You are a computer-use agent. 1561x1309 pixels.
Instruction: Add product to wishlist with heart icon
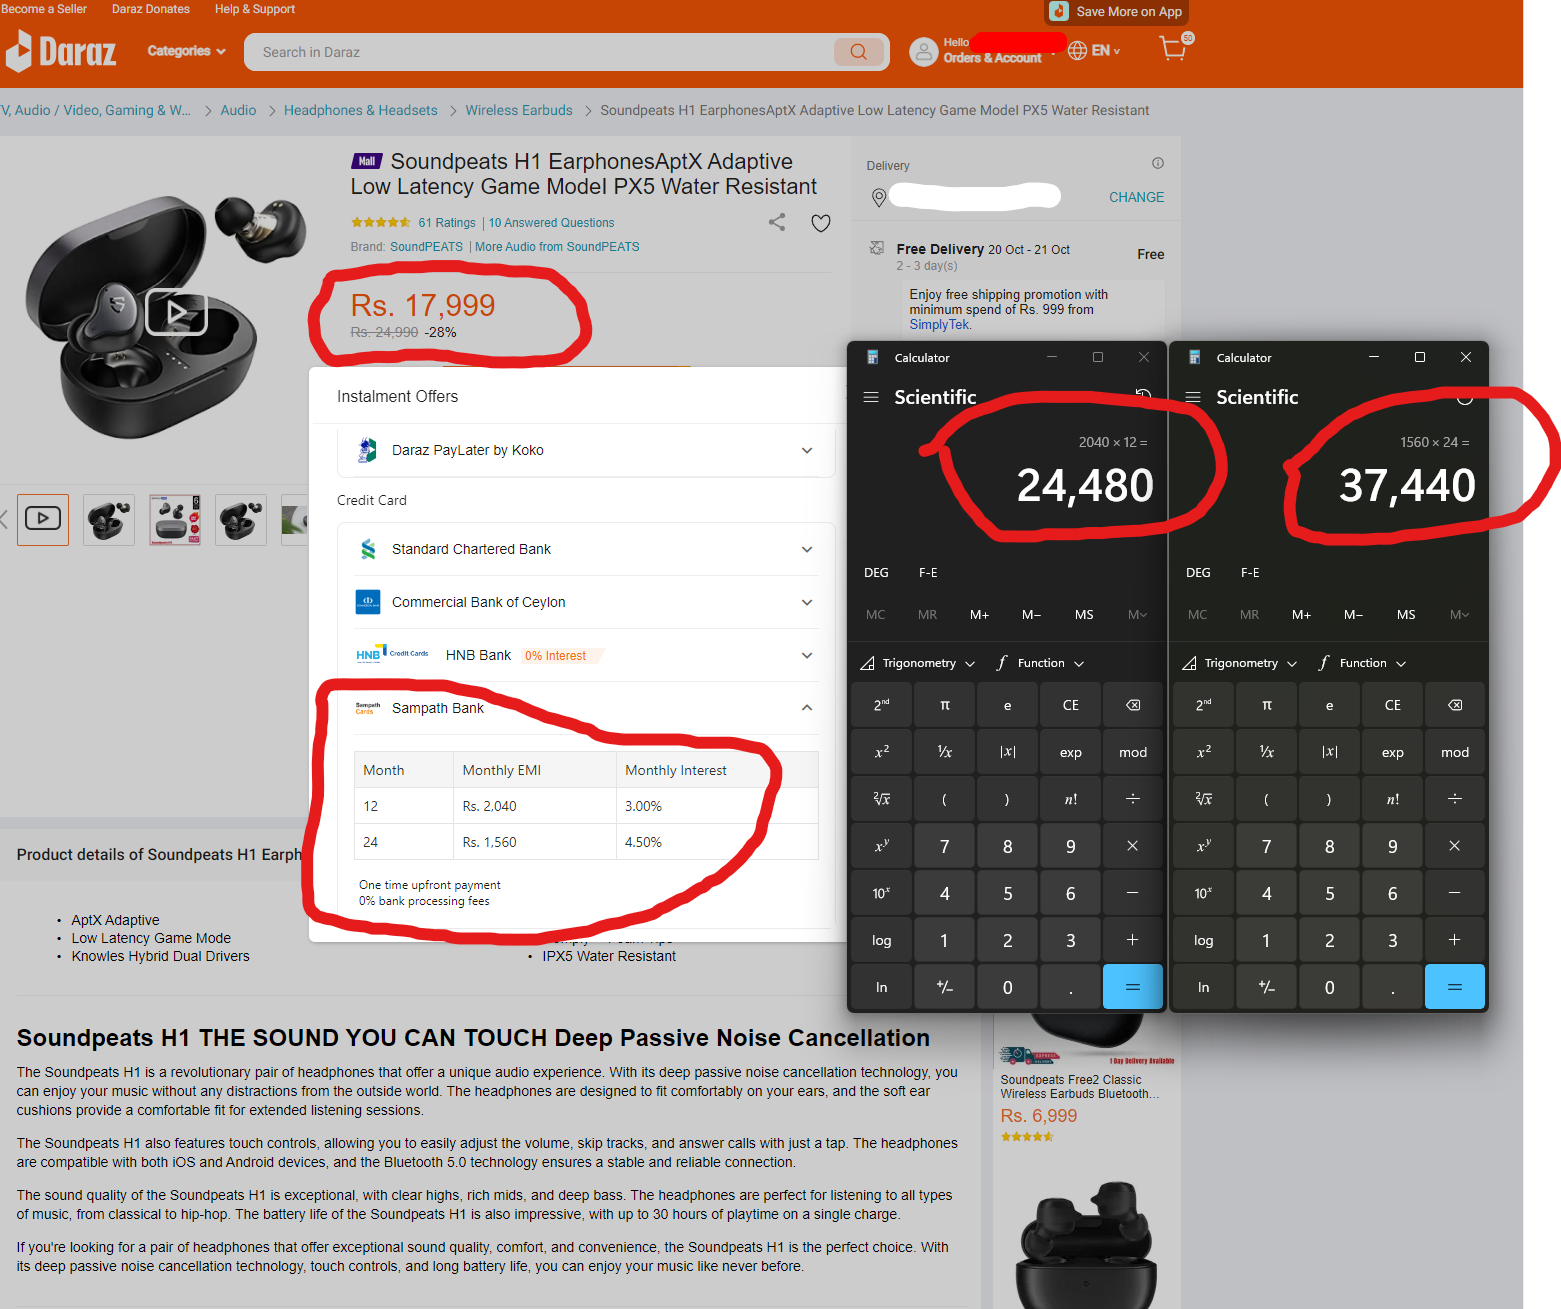(x=821, y=223)
